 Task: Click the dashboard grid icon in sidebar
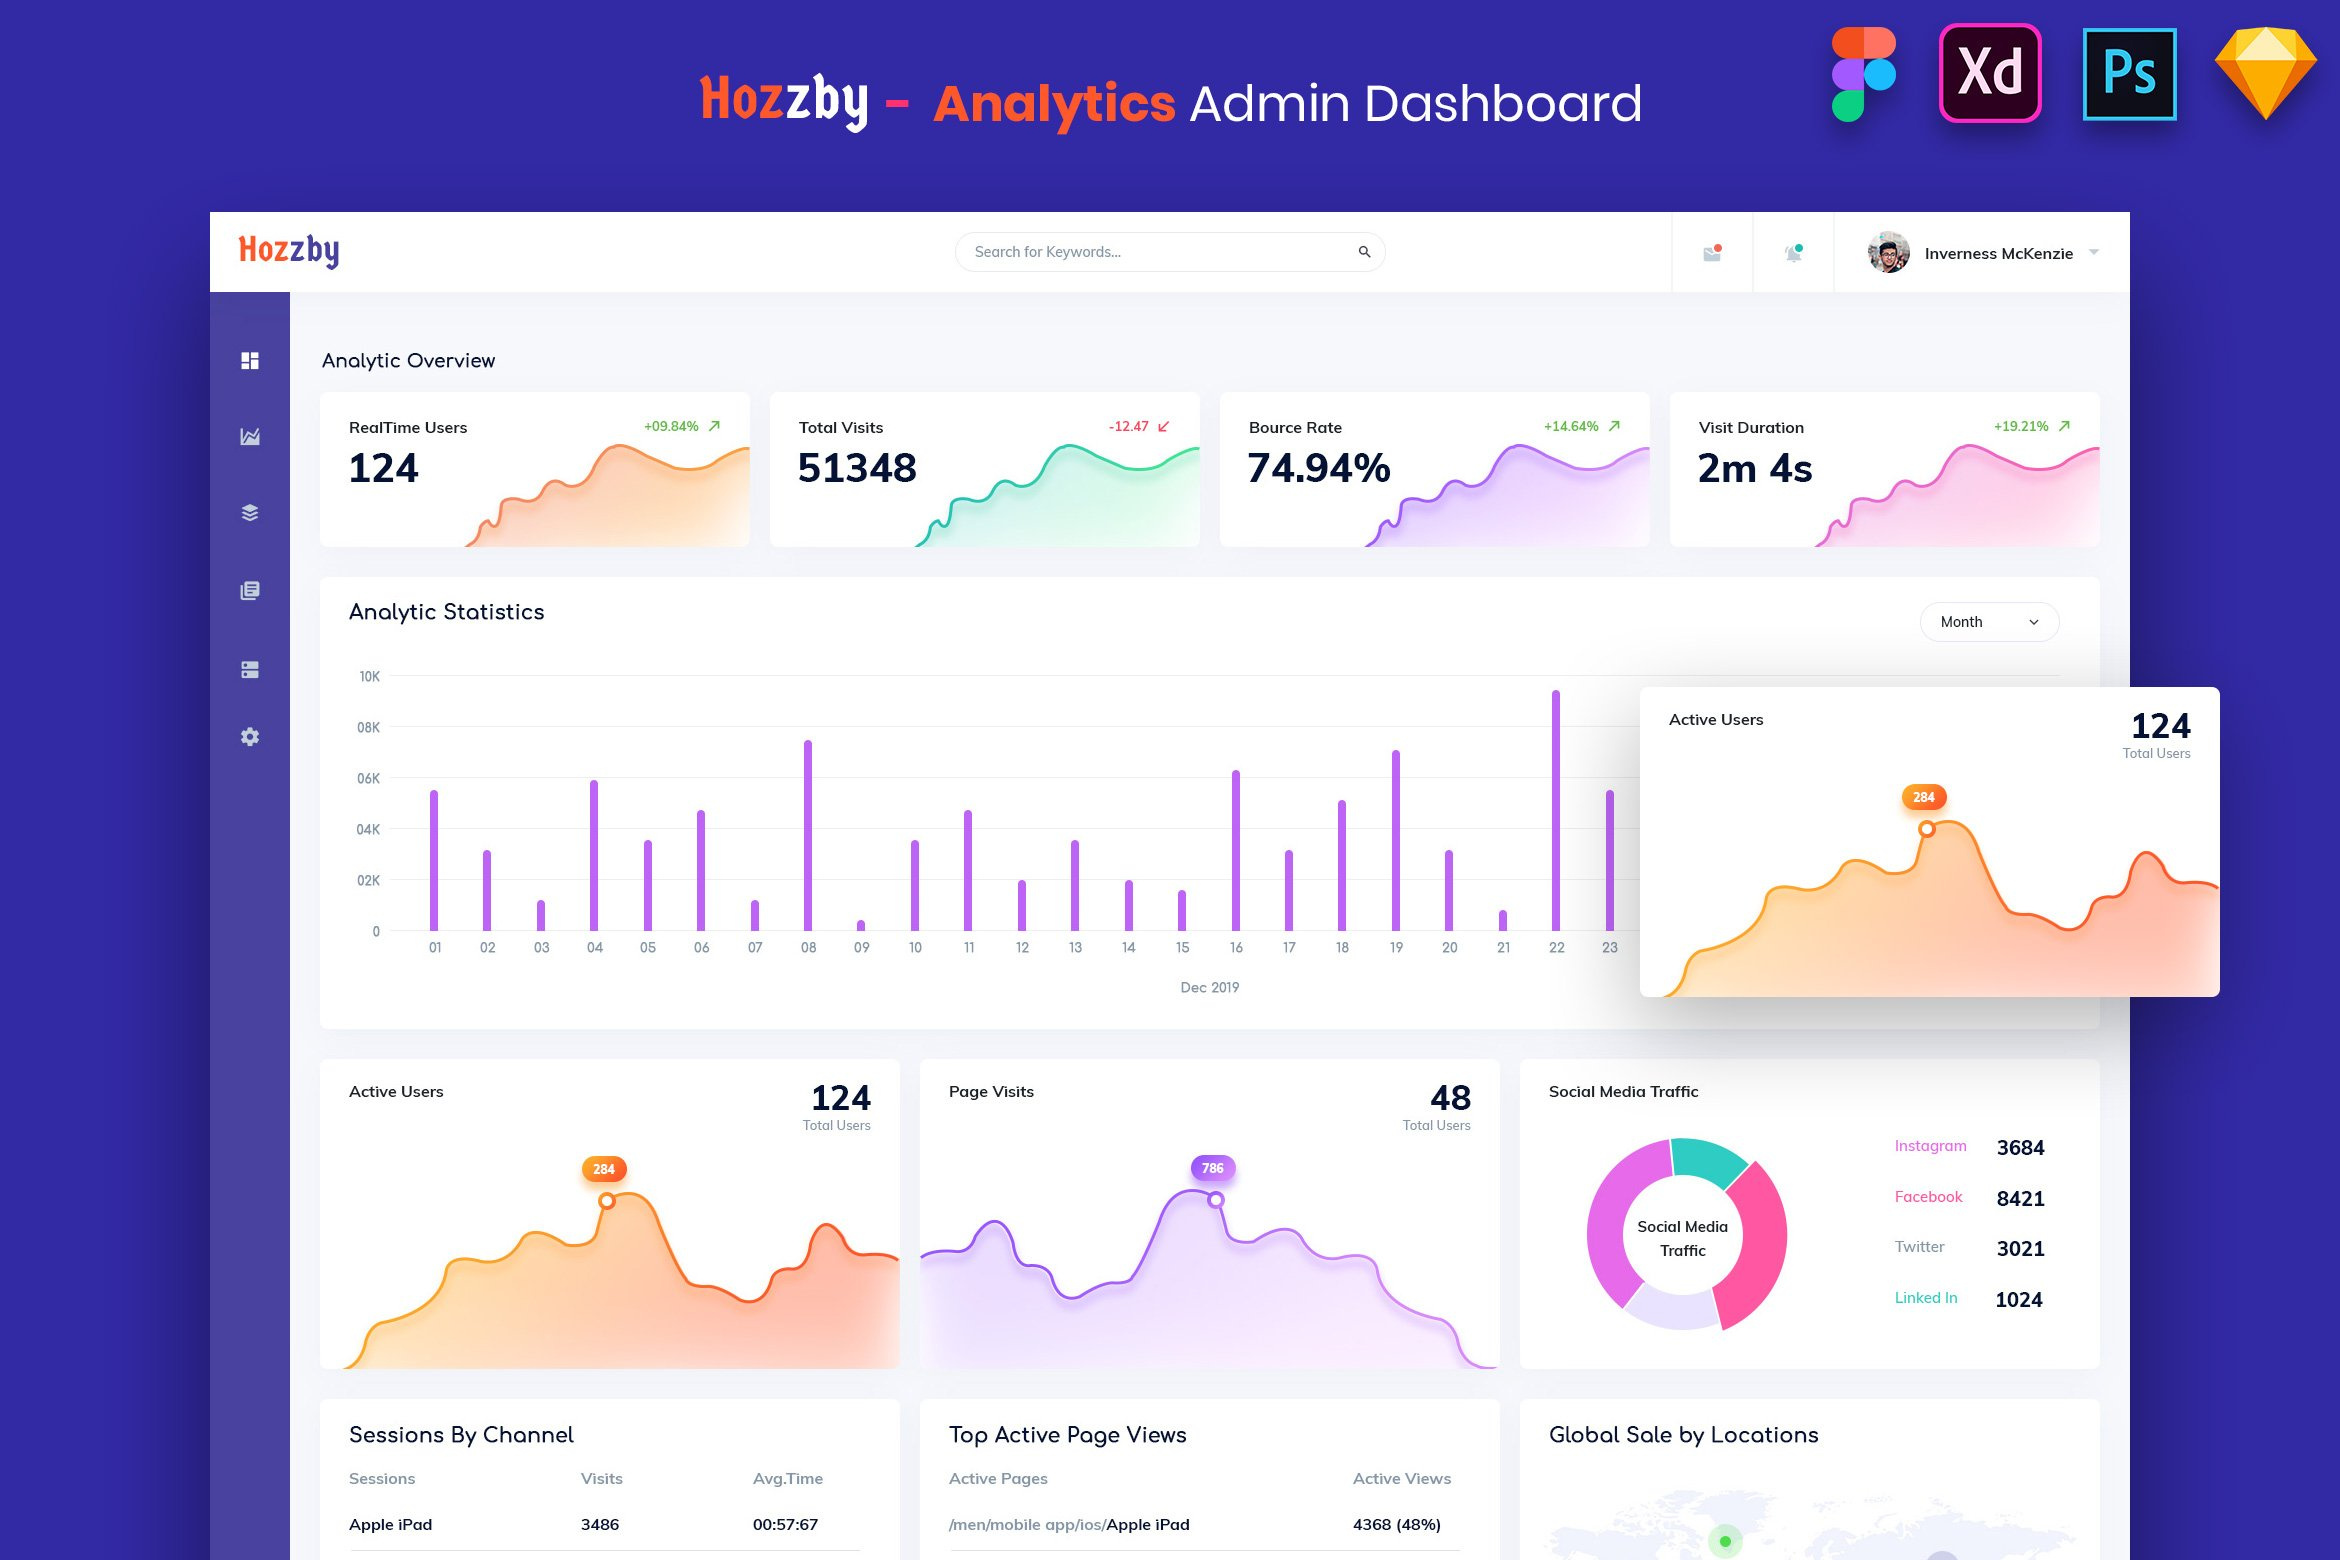tap(249, 360)
